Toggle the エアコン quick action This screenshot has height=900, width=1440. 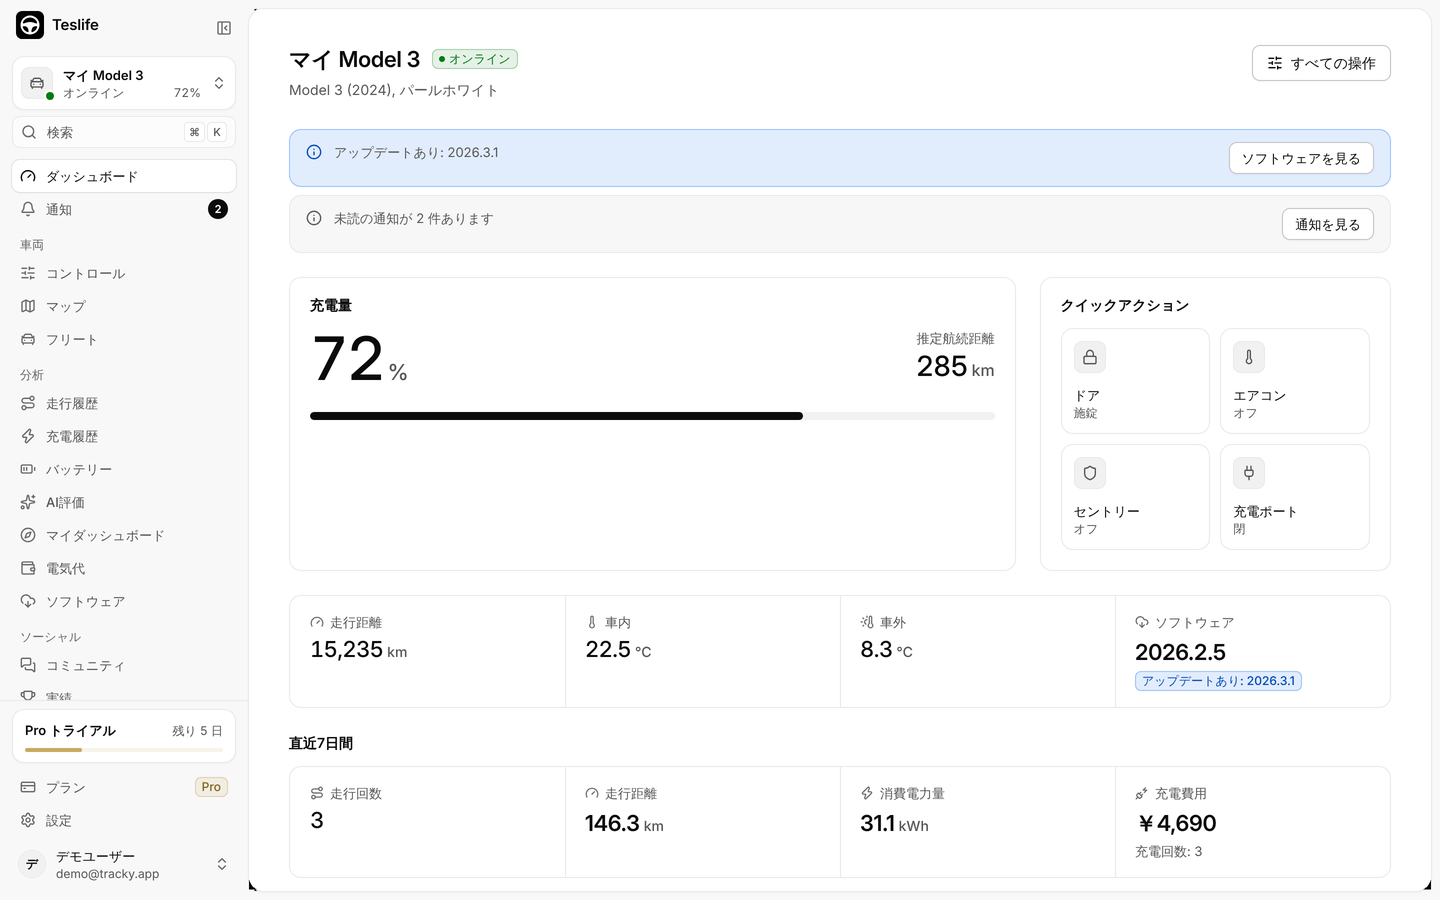(x=1295, y=381)
